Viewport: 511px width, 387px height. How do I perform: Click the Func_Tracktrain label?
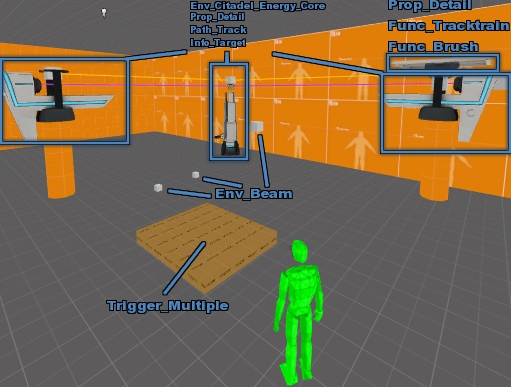click(449, 26)
